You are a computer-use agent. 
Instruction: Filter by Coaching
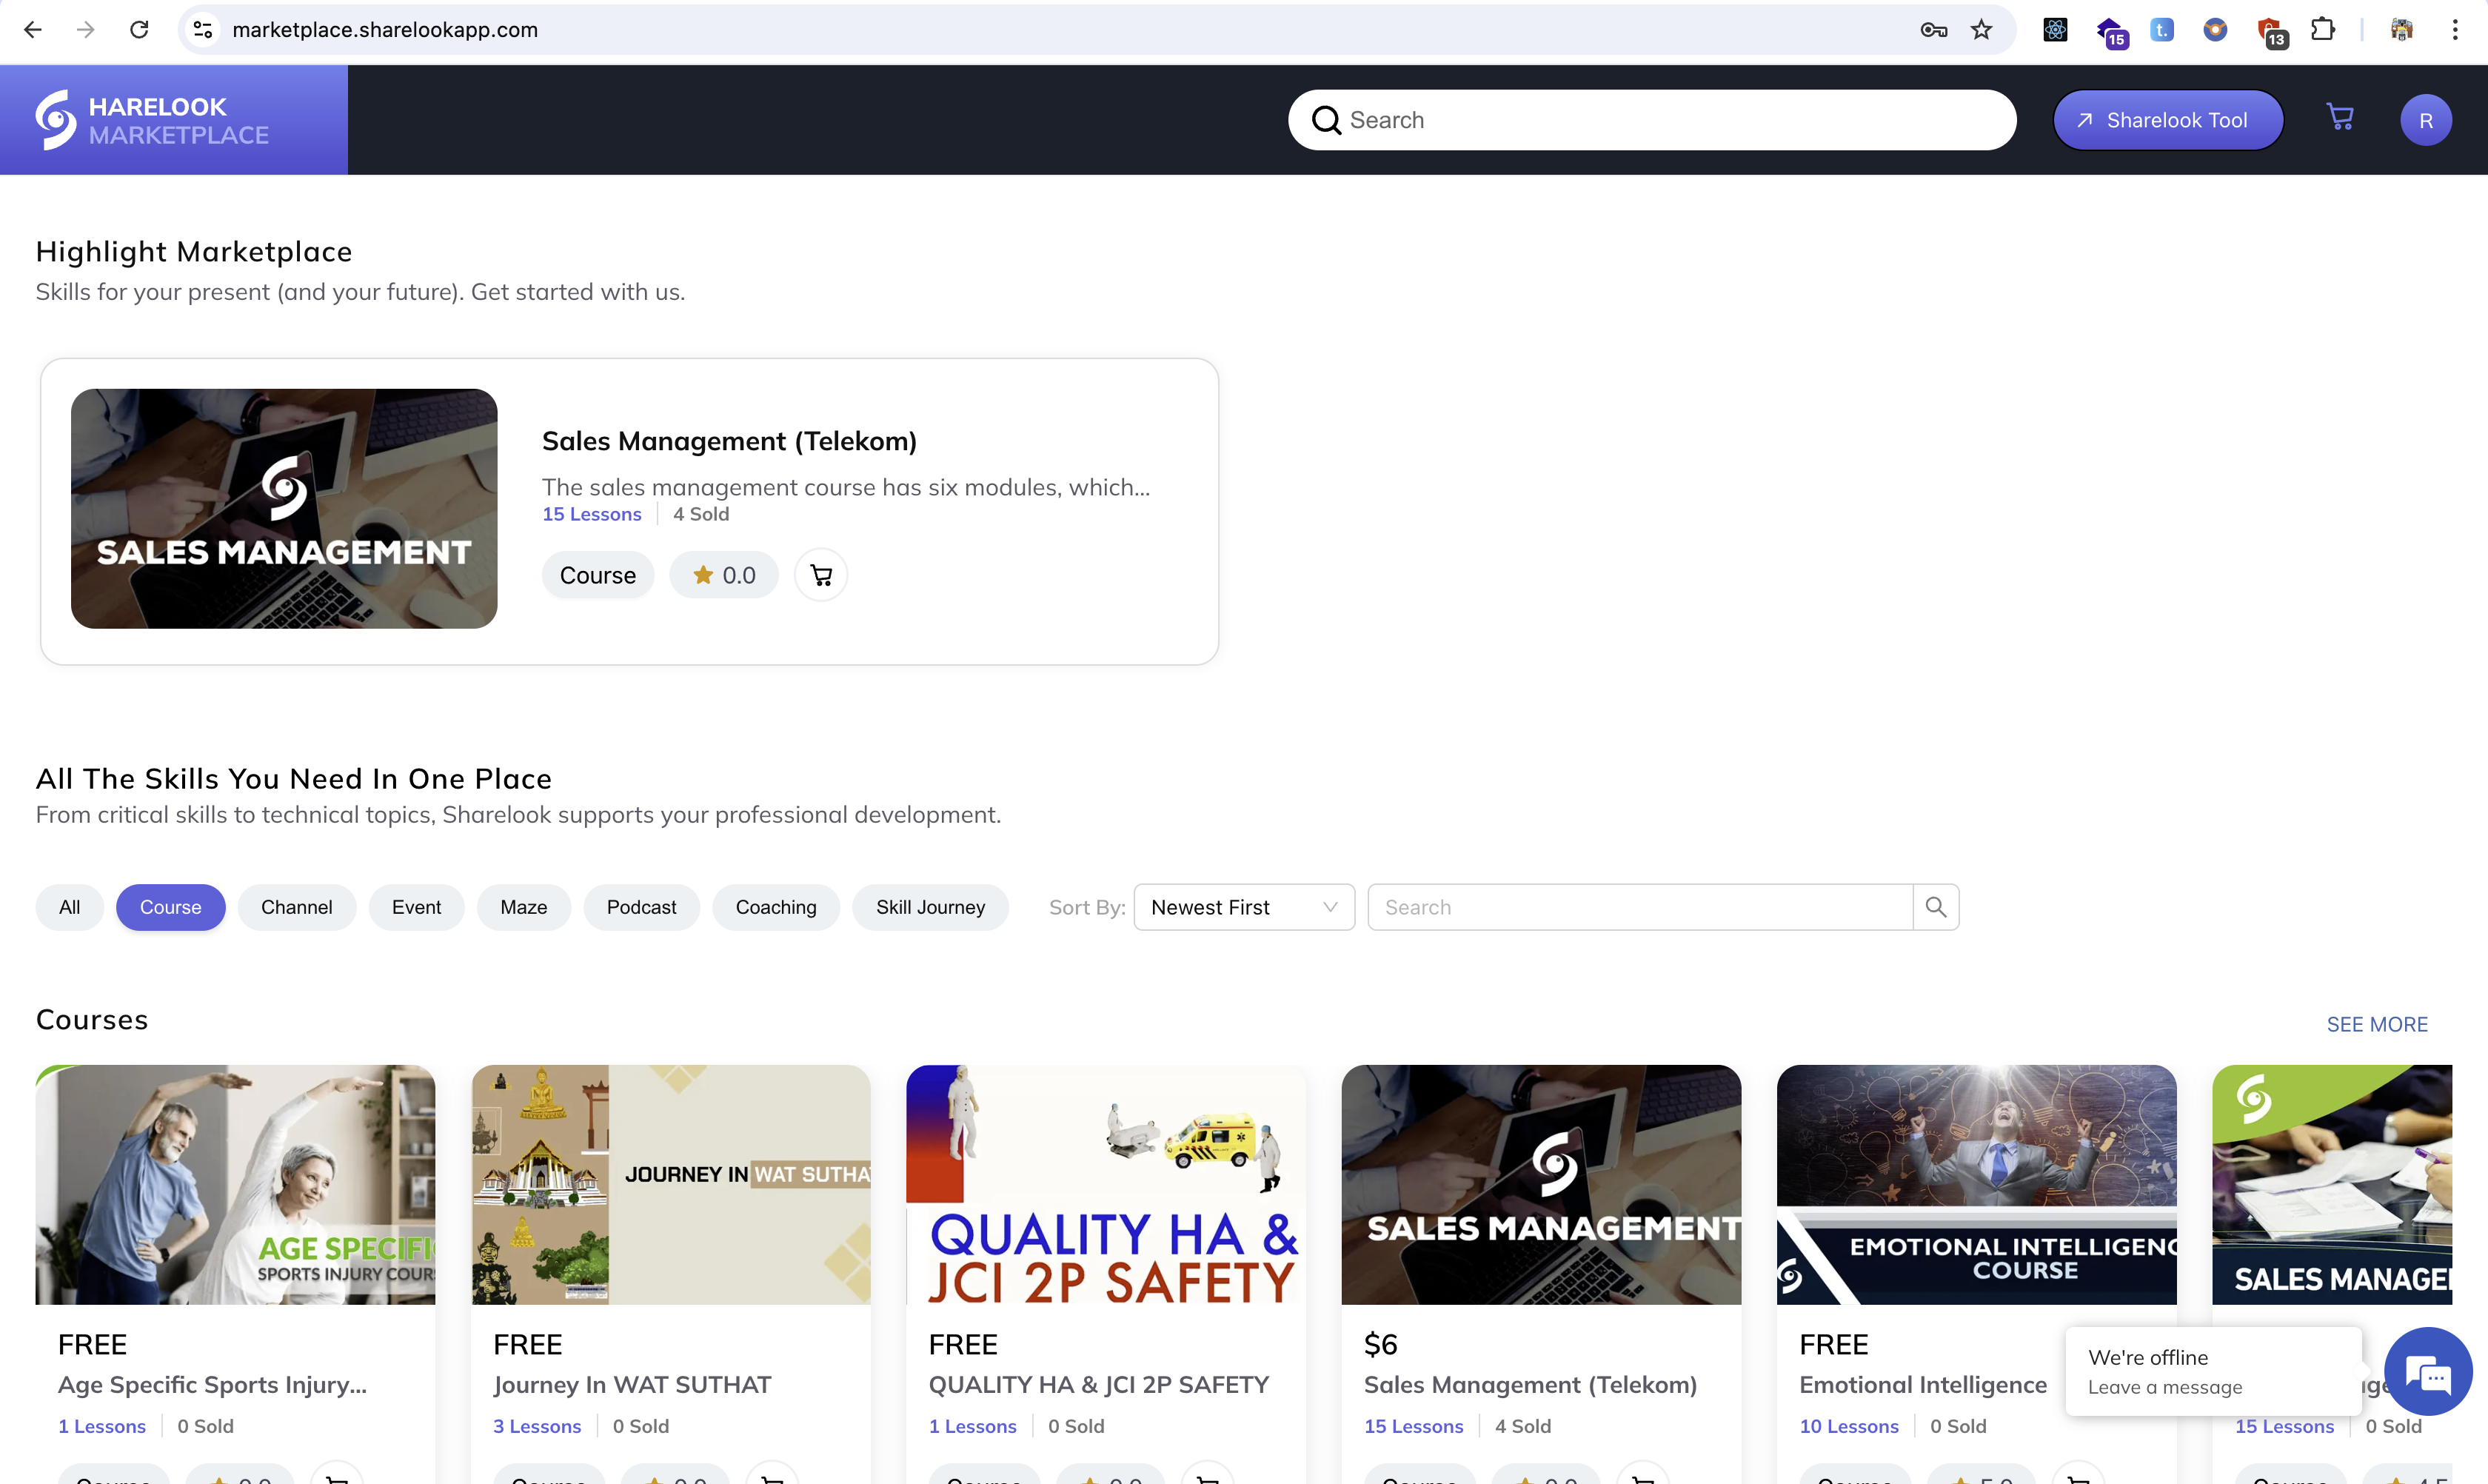click(776, 907)
